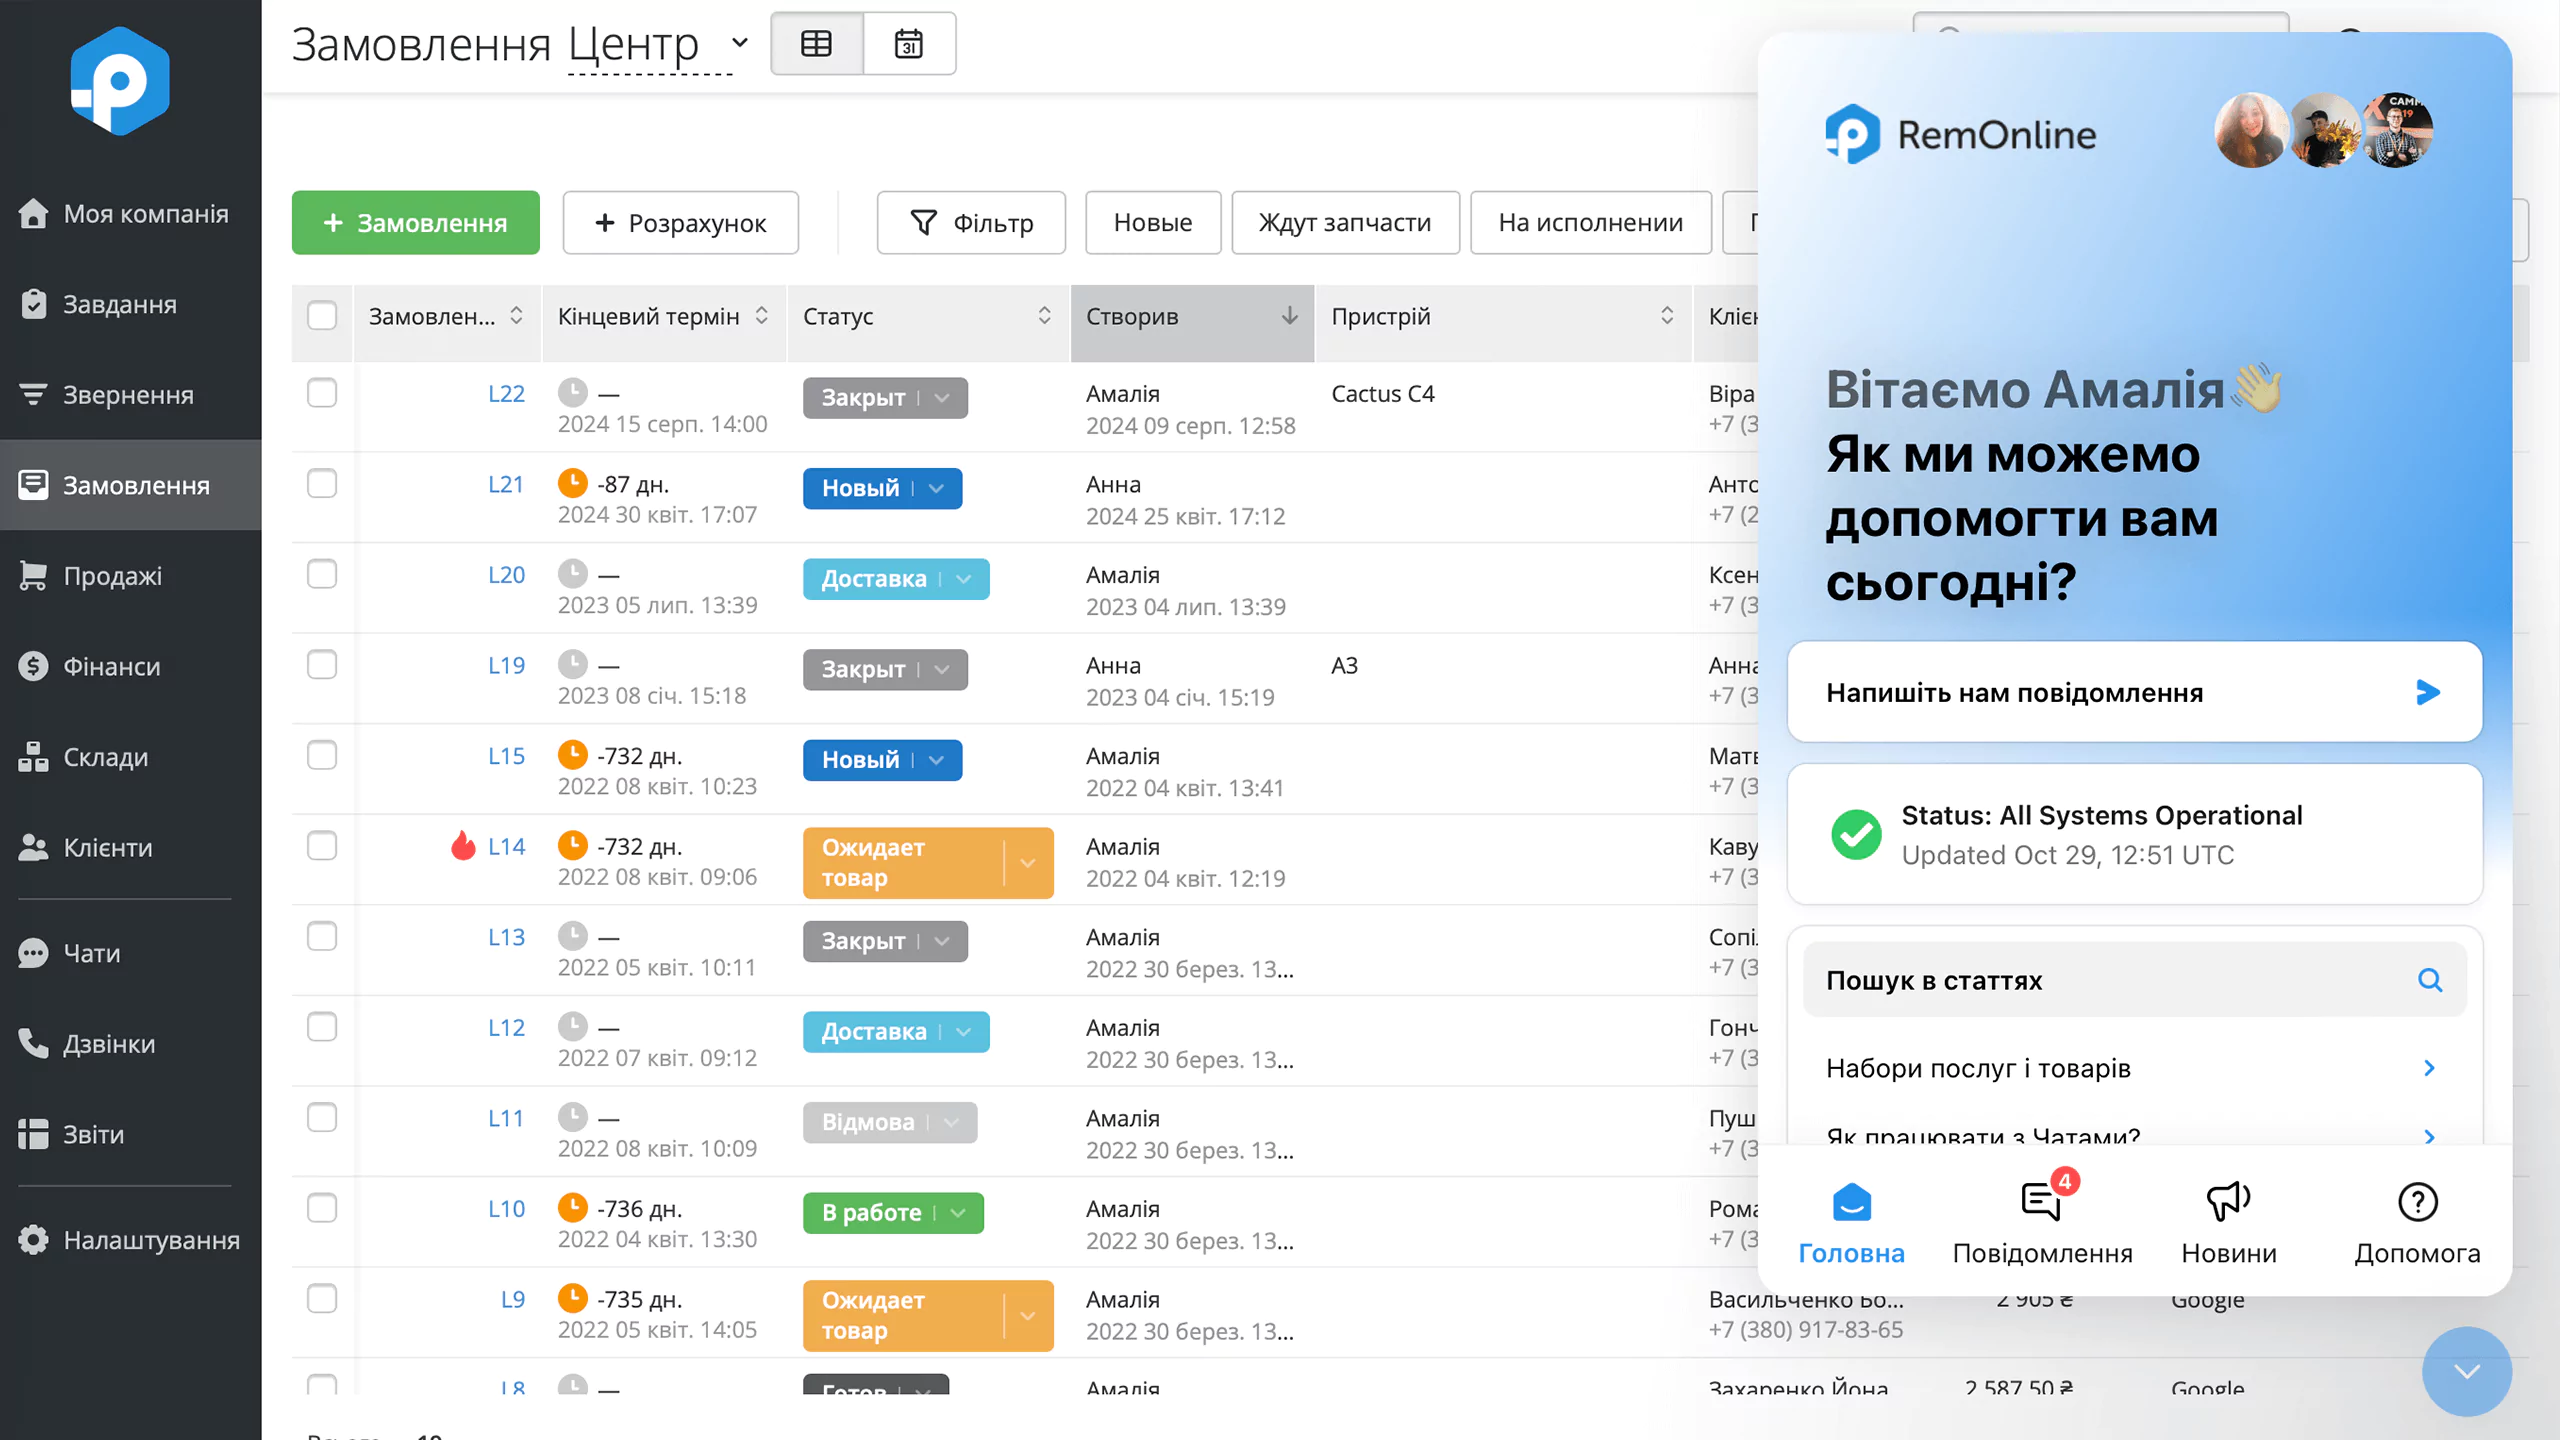Click Напишіть нам повідомлення send arrow
The image size is (2560, 1440).
point(2428,692)
